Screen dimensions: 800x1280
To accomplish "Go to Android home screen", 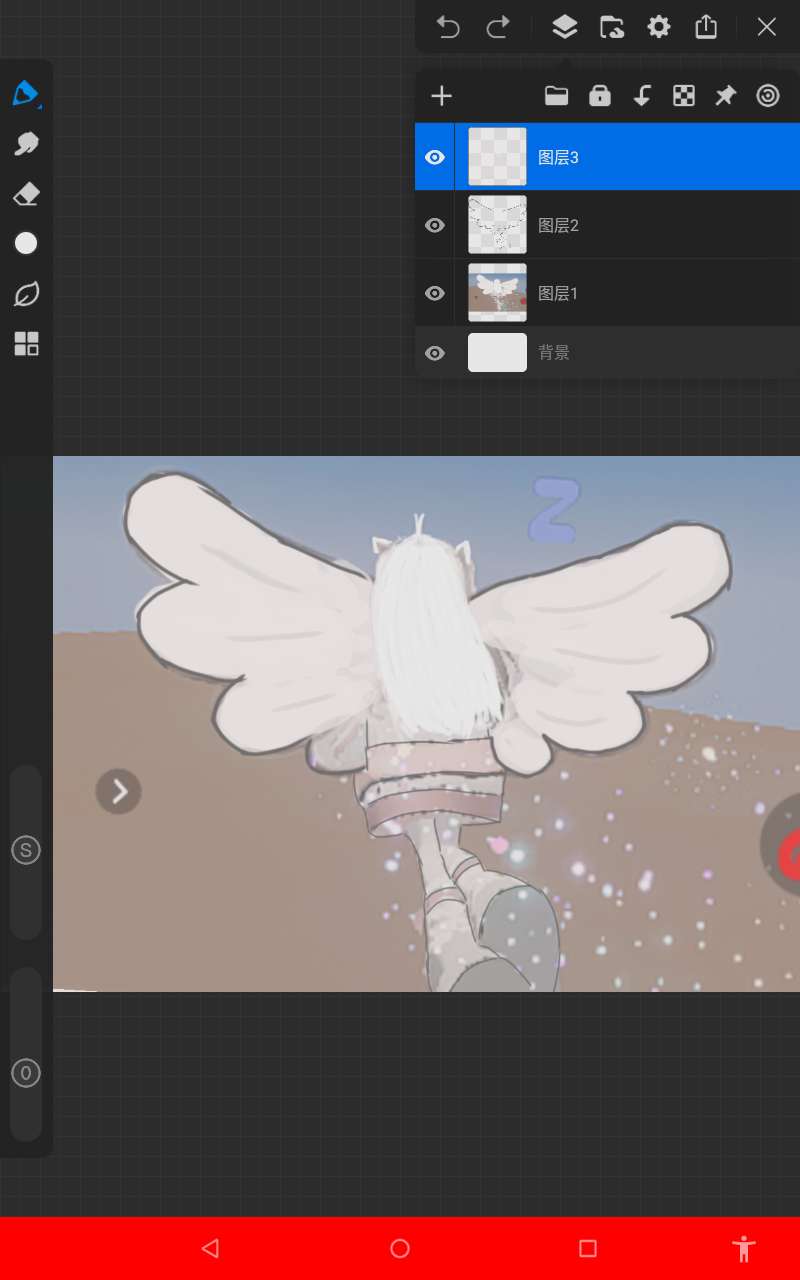I will [400, 1248].
